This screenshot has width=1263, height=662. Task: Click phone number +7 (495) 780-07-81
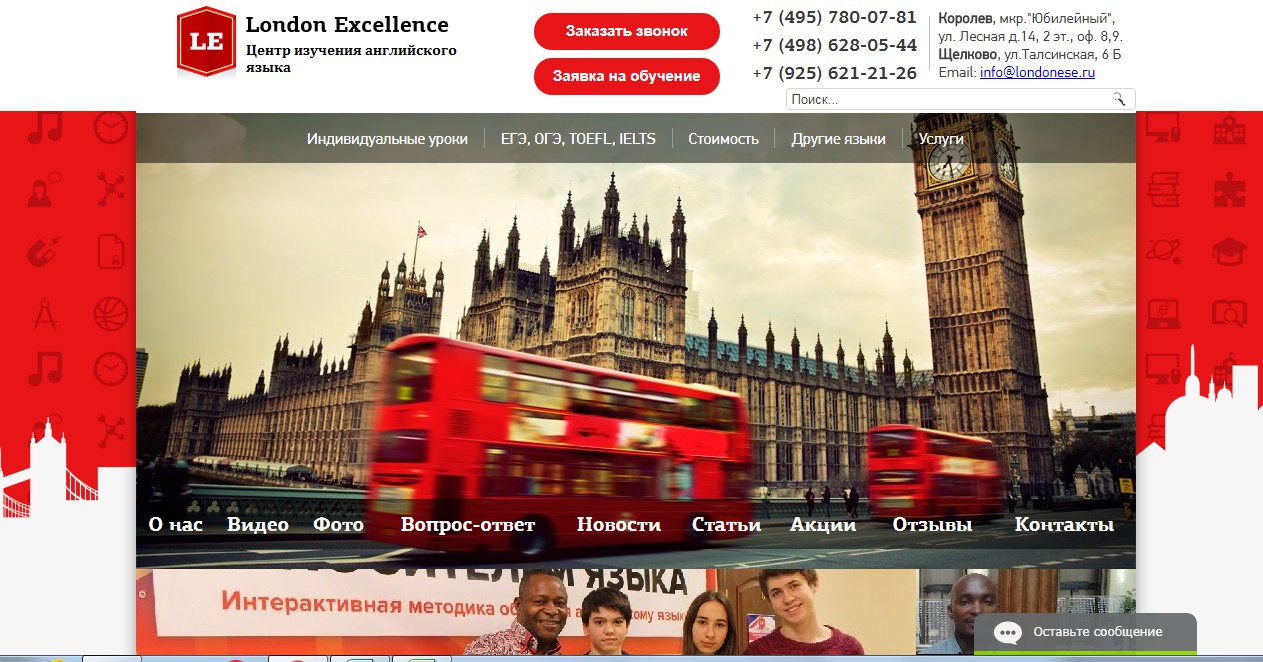point(834,17)
